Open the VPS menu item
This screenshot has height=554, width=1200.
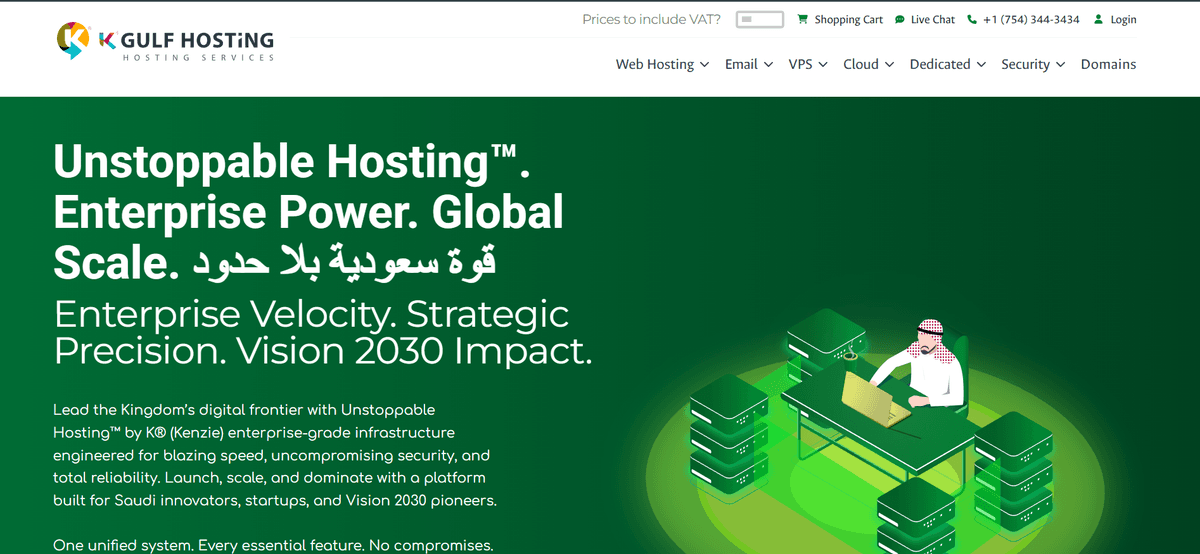pos(800,64)
